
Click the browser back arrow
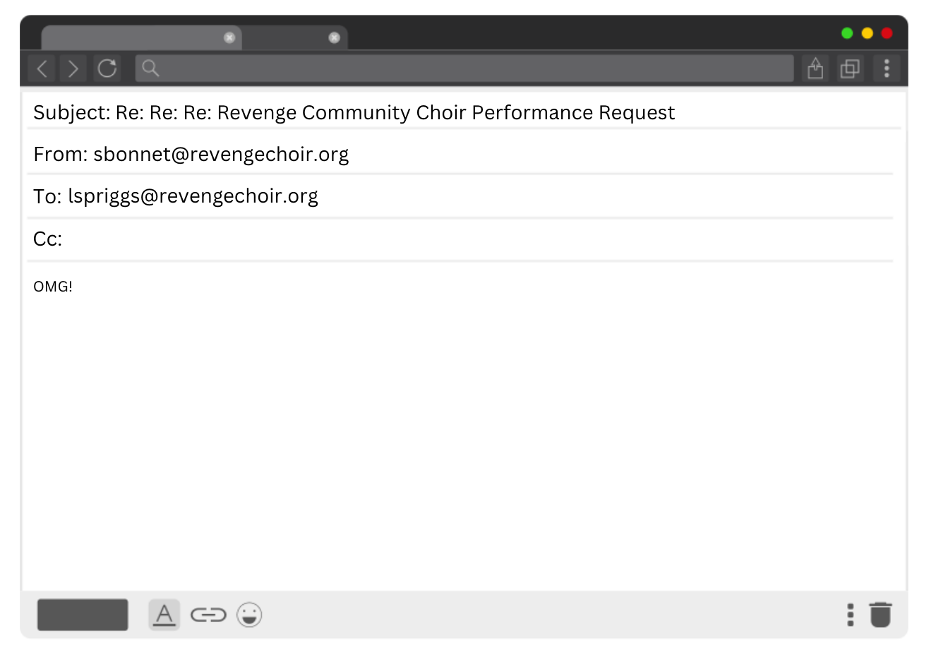coord(42,69)
